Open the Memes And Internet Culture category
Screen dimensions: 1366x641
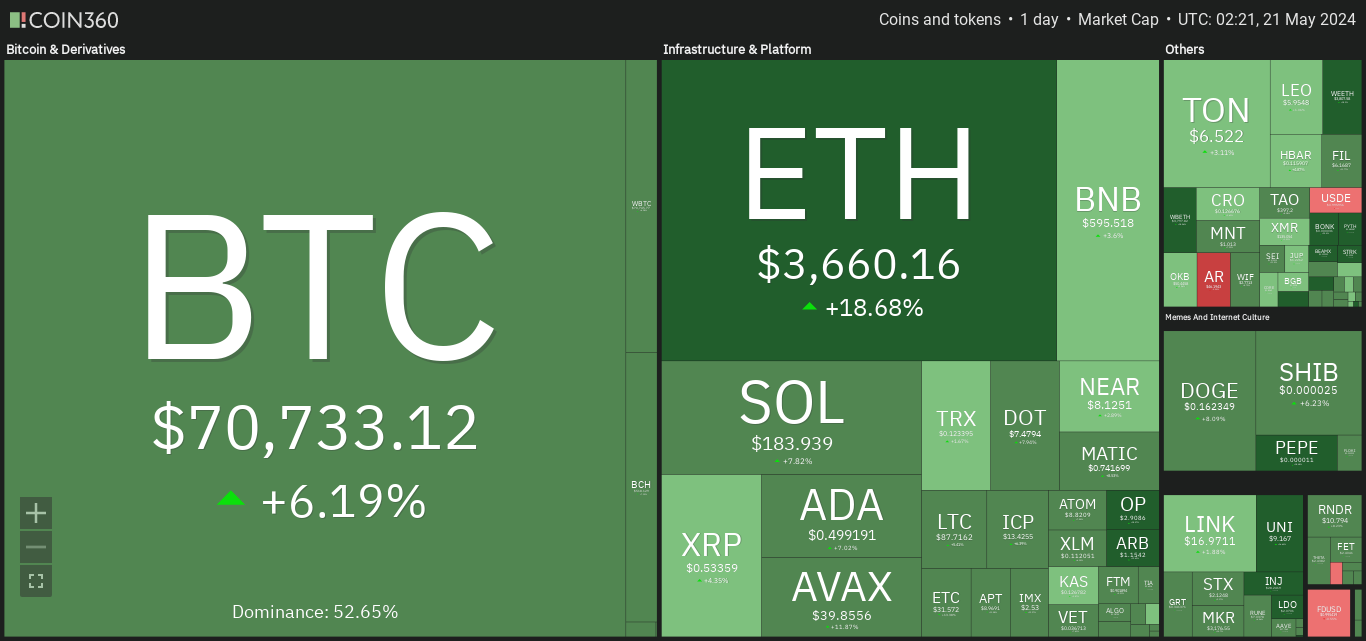tap(1217, 317)
